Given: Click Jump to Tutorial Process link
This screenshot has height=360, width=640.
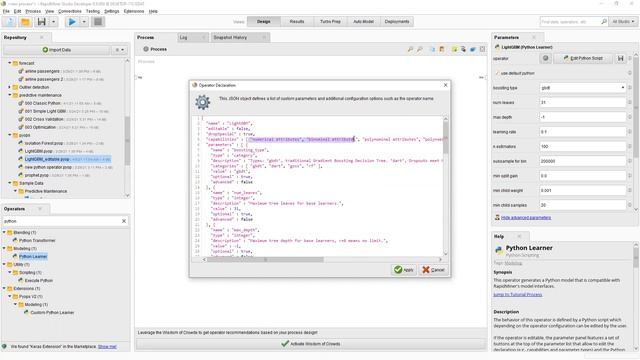Looking at the screenshot, I should coord(518,294).
